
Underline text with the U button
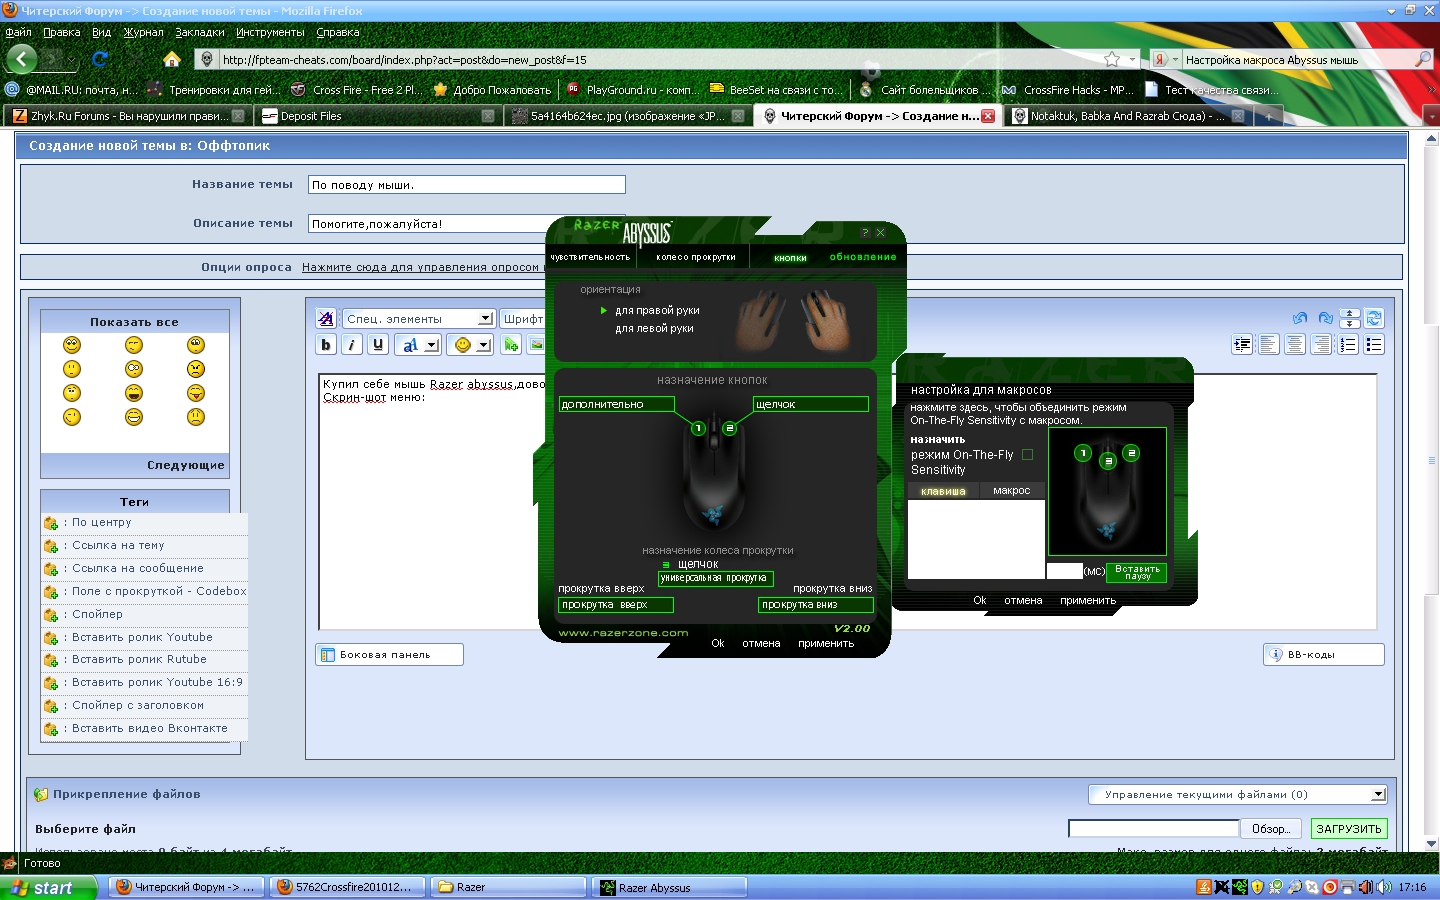tap(377, 345)
